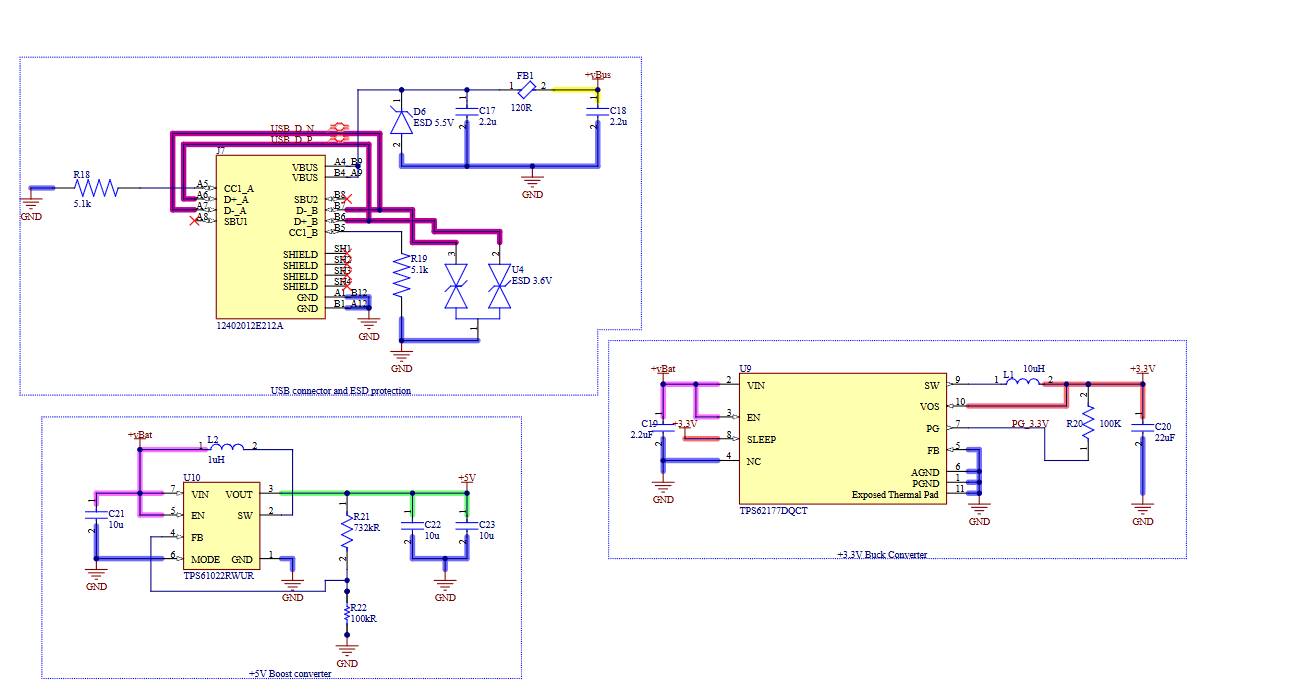Image resolution: width=1293 pixels, height=697 pixels.
Task: Click the '+3.3V Buck Converter' caption
Action: 882,554
